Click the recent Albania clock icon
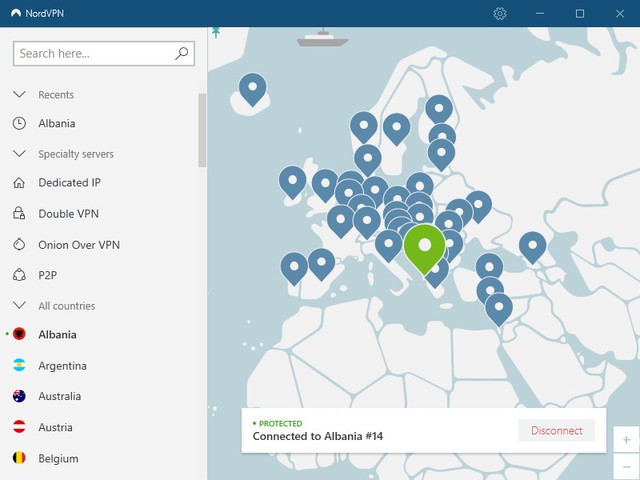This screenshot has height=480, width=640. click(19, 124)
